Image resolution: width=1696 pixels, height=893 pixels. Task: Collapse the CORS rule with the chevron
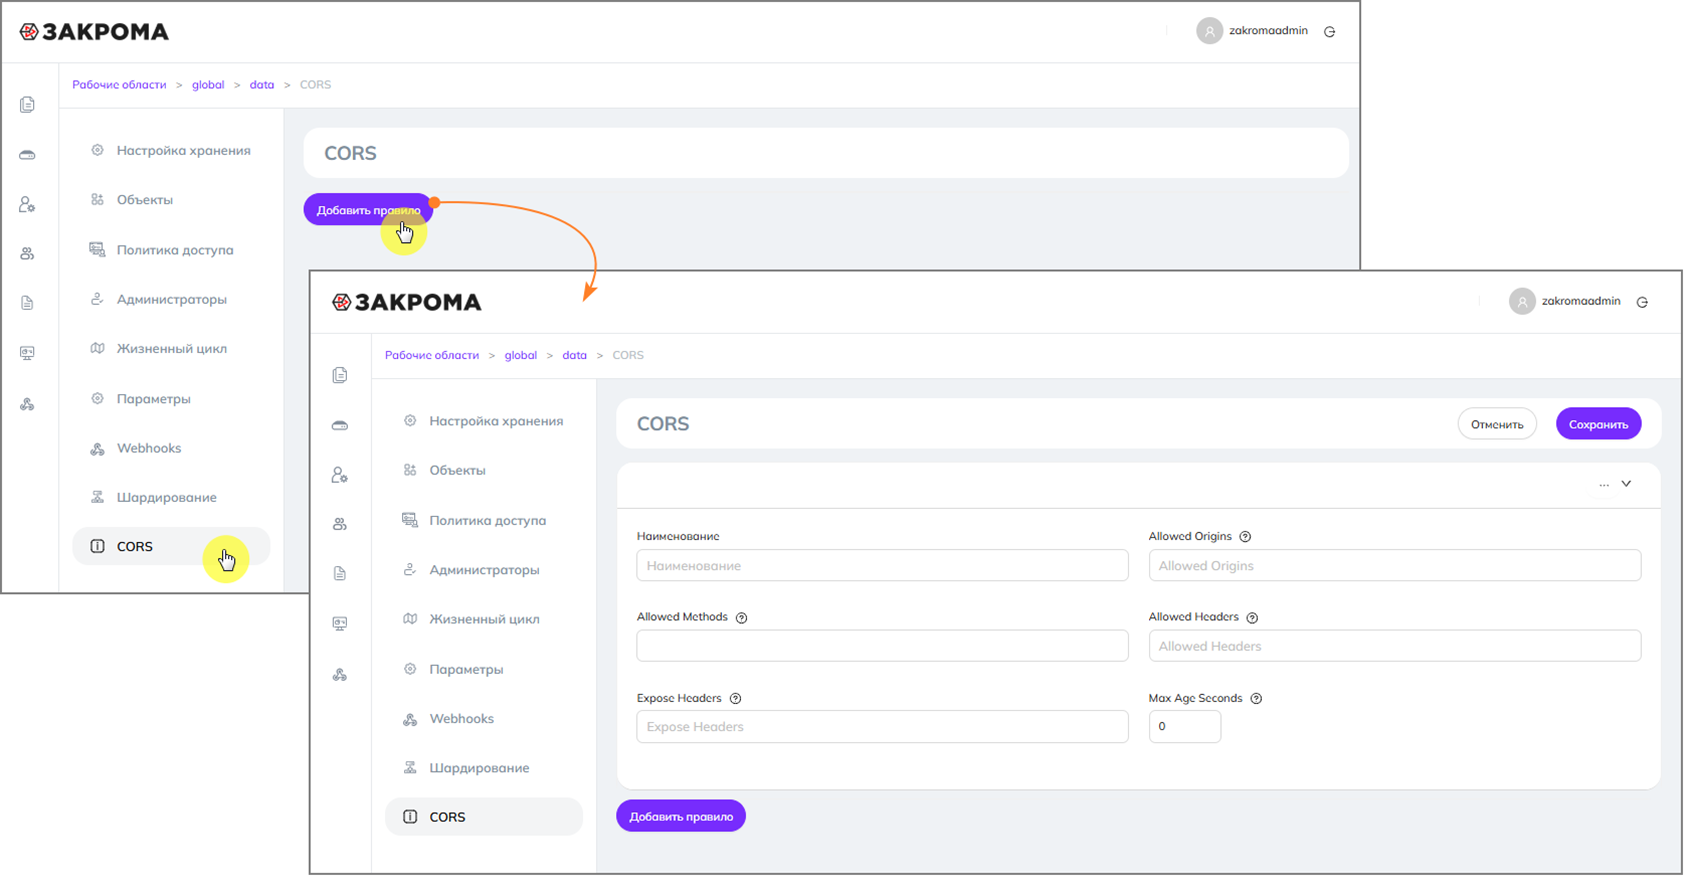coord(1627,484)
